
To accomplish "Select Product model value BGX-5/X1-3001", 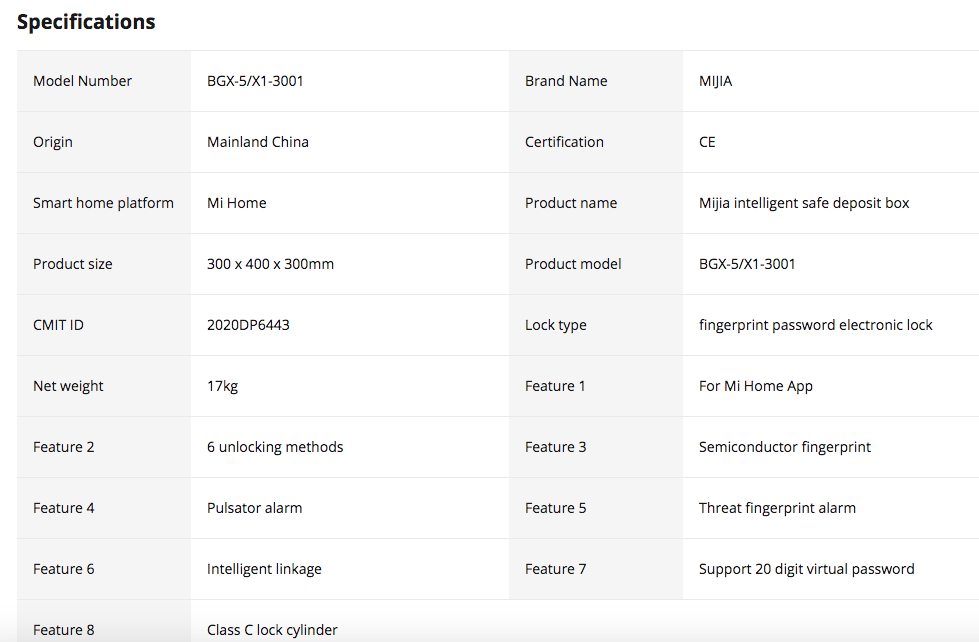I will pyautogui.click(x=747, y=264).
